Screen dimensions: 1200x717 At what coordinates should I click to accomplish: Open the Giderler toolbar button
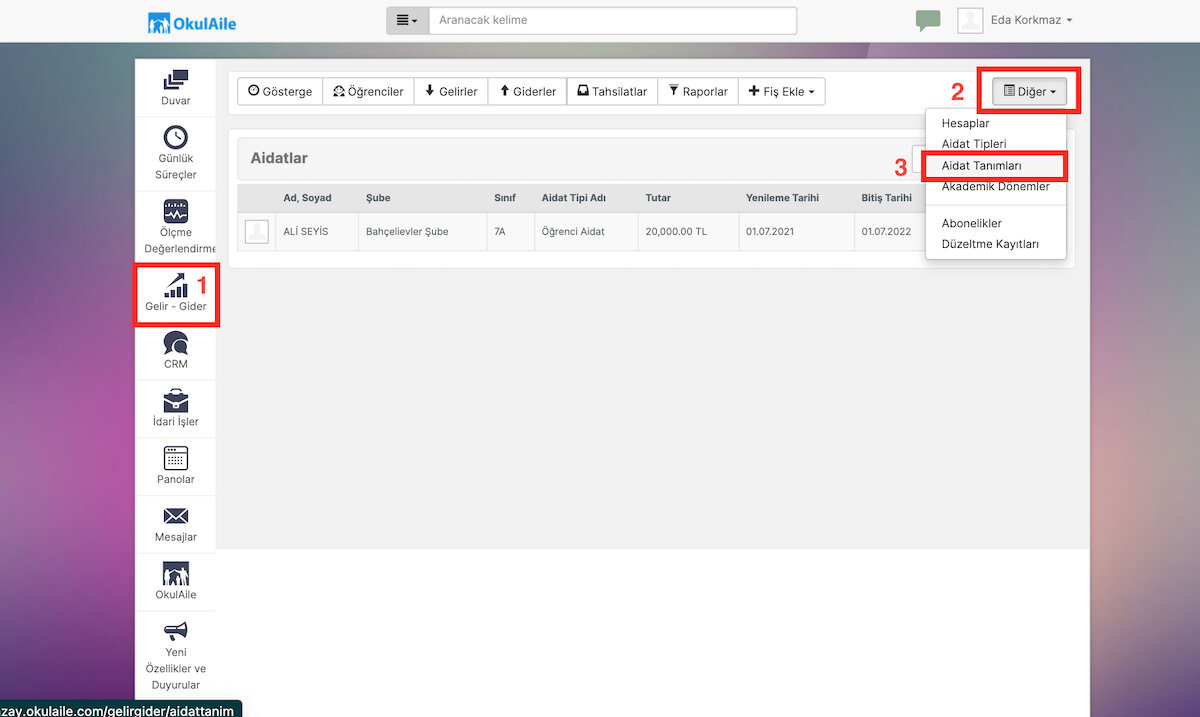pos(528,91)
